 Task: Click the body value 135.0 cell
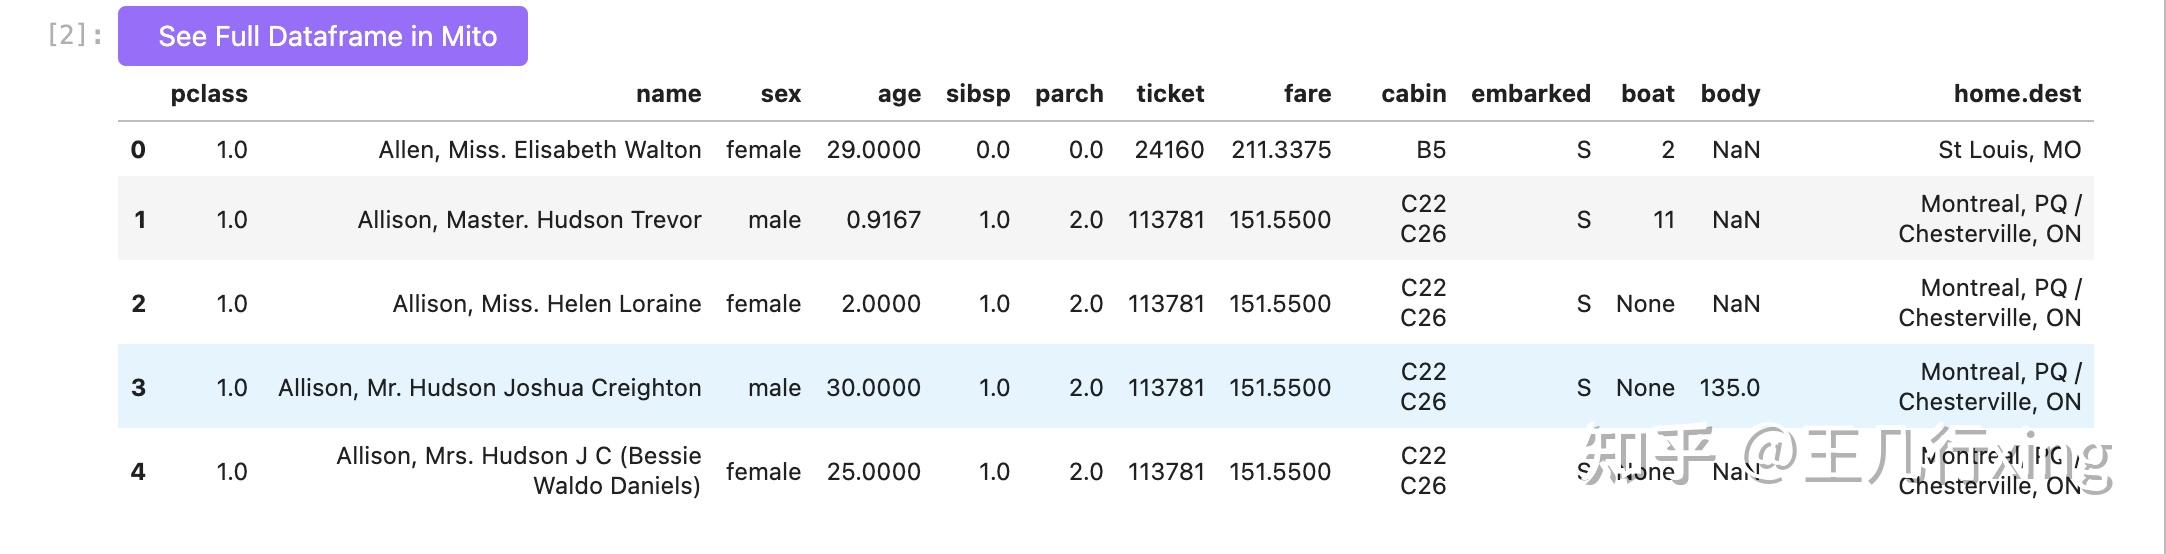pos(1729,388)
